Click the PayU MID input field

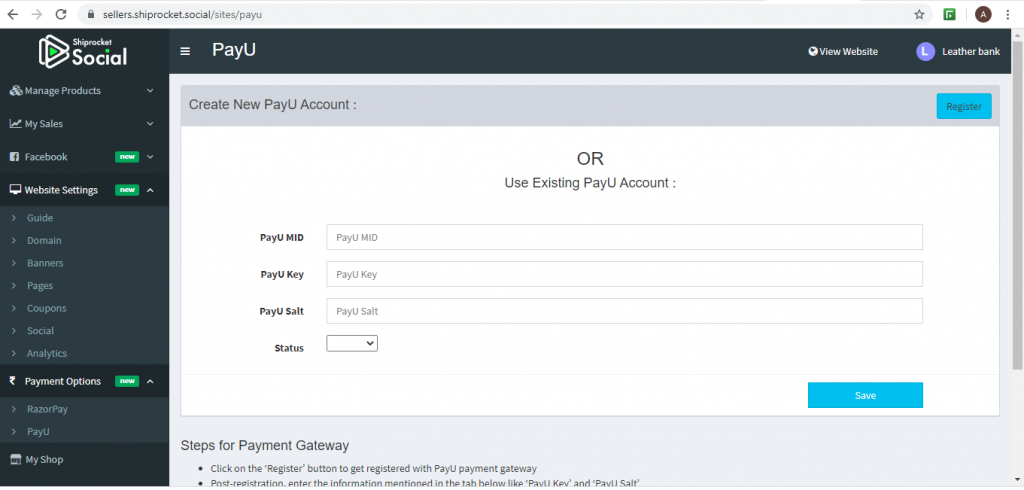(x=624, y=238)
